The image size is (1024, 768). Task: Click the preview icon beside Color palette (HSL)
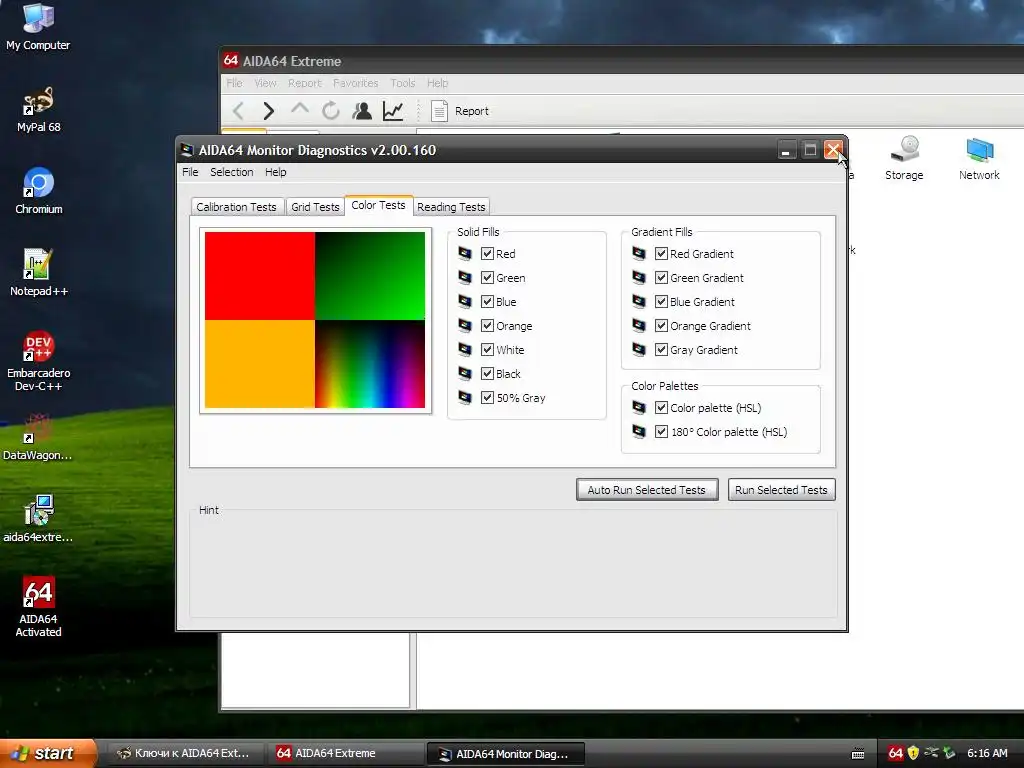[x=639, y=408]
